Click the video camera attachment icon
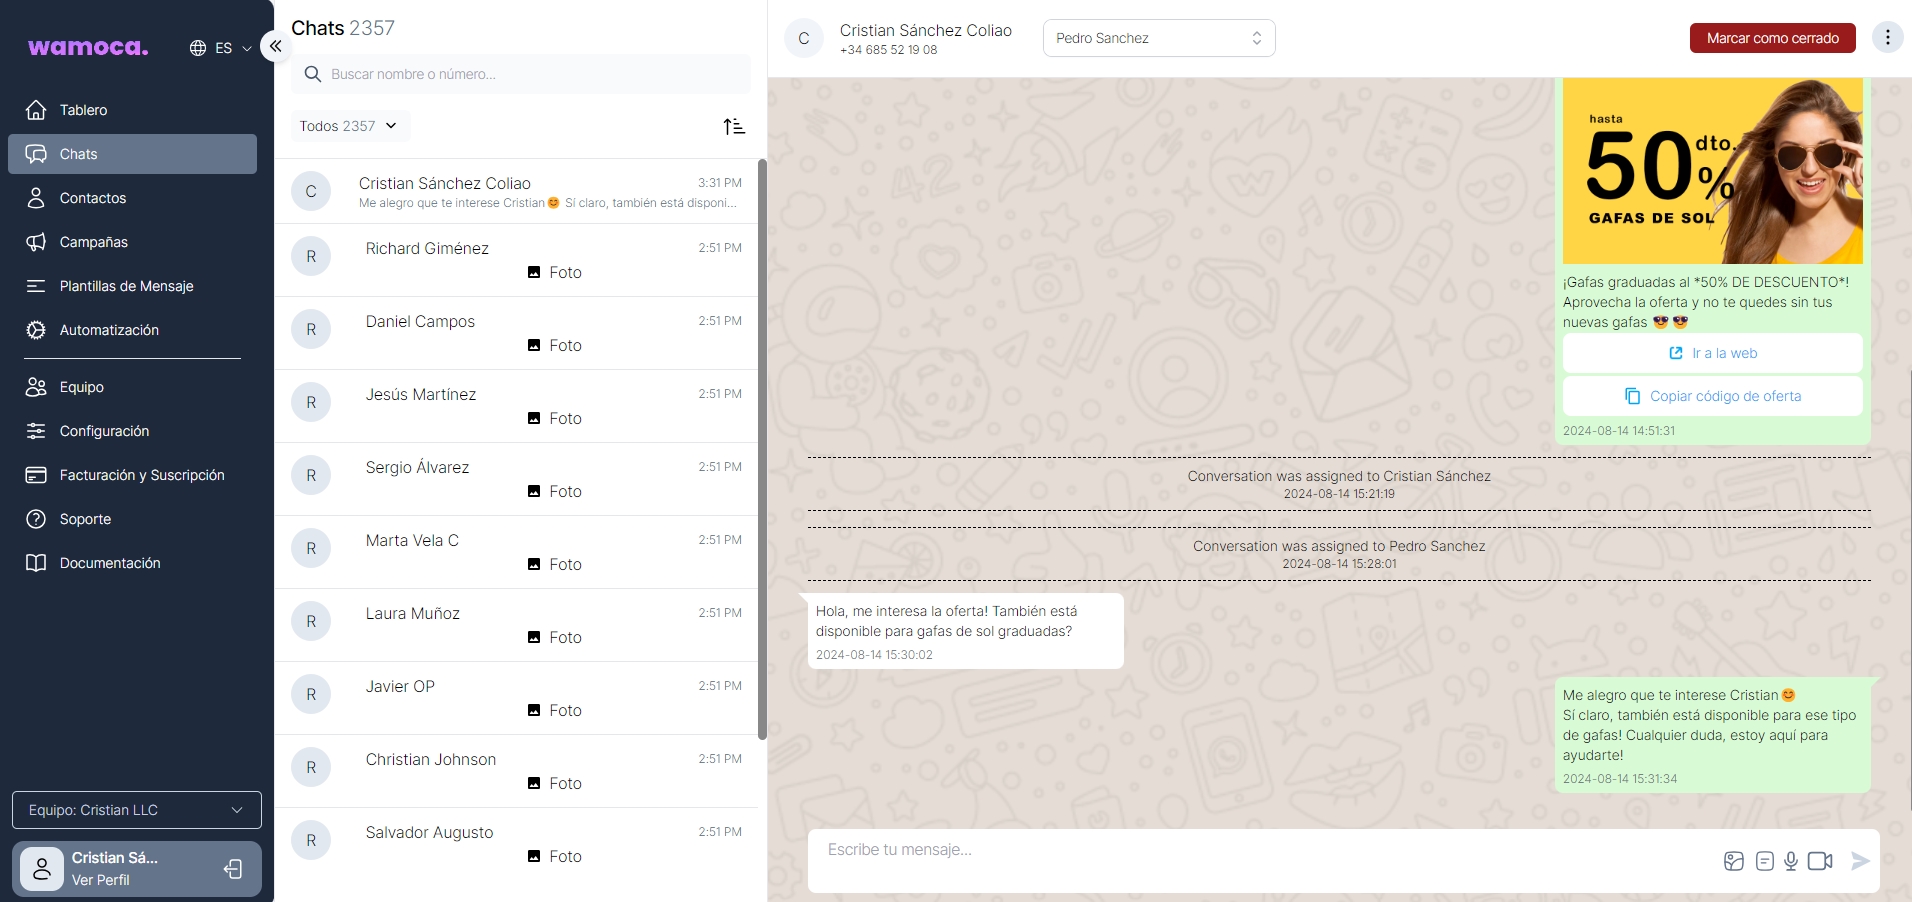 [1820, 861]
